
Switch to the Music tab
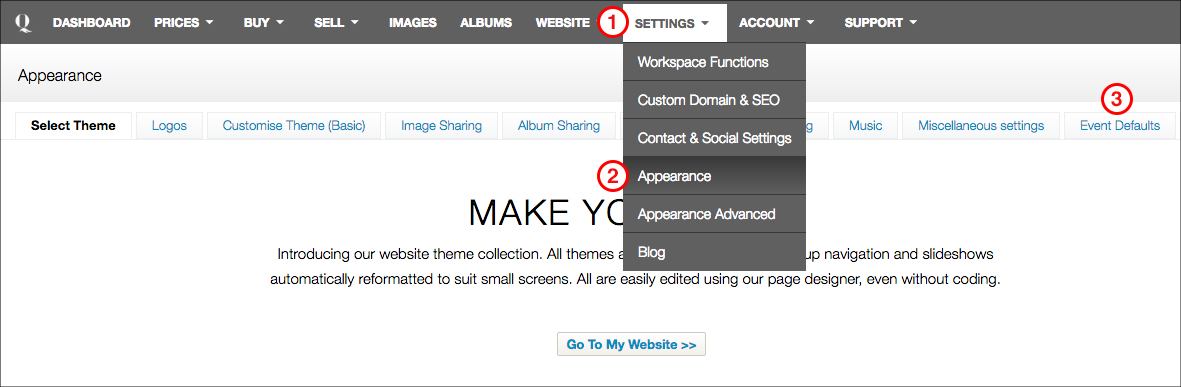coord(865,126)
